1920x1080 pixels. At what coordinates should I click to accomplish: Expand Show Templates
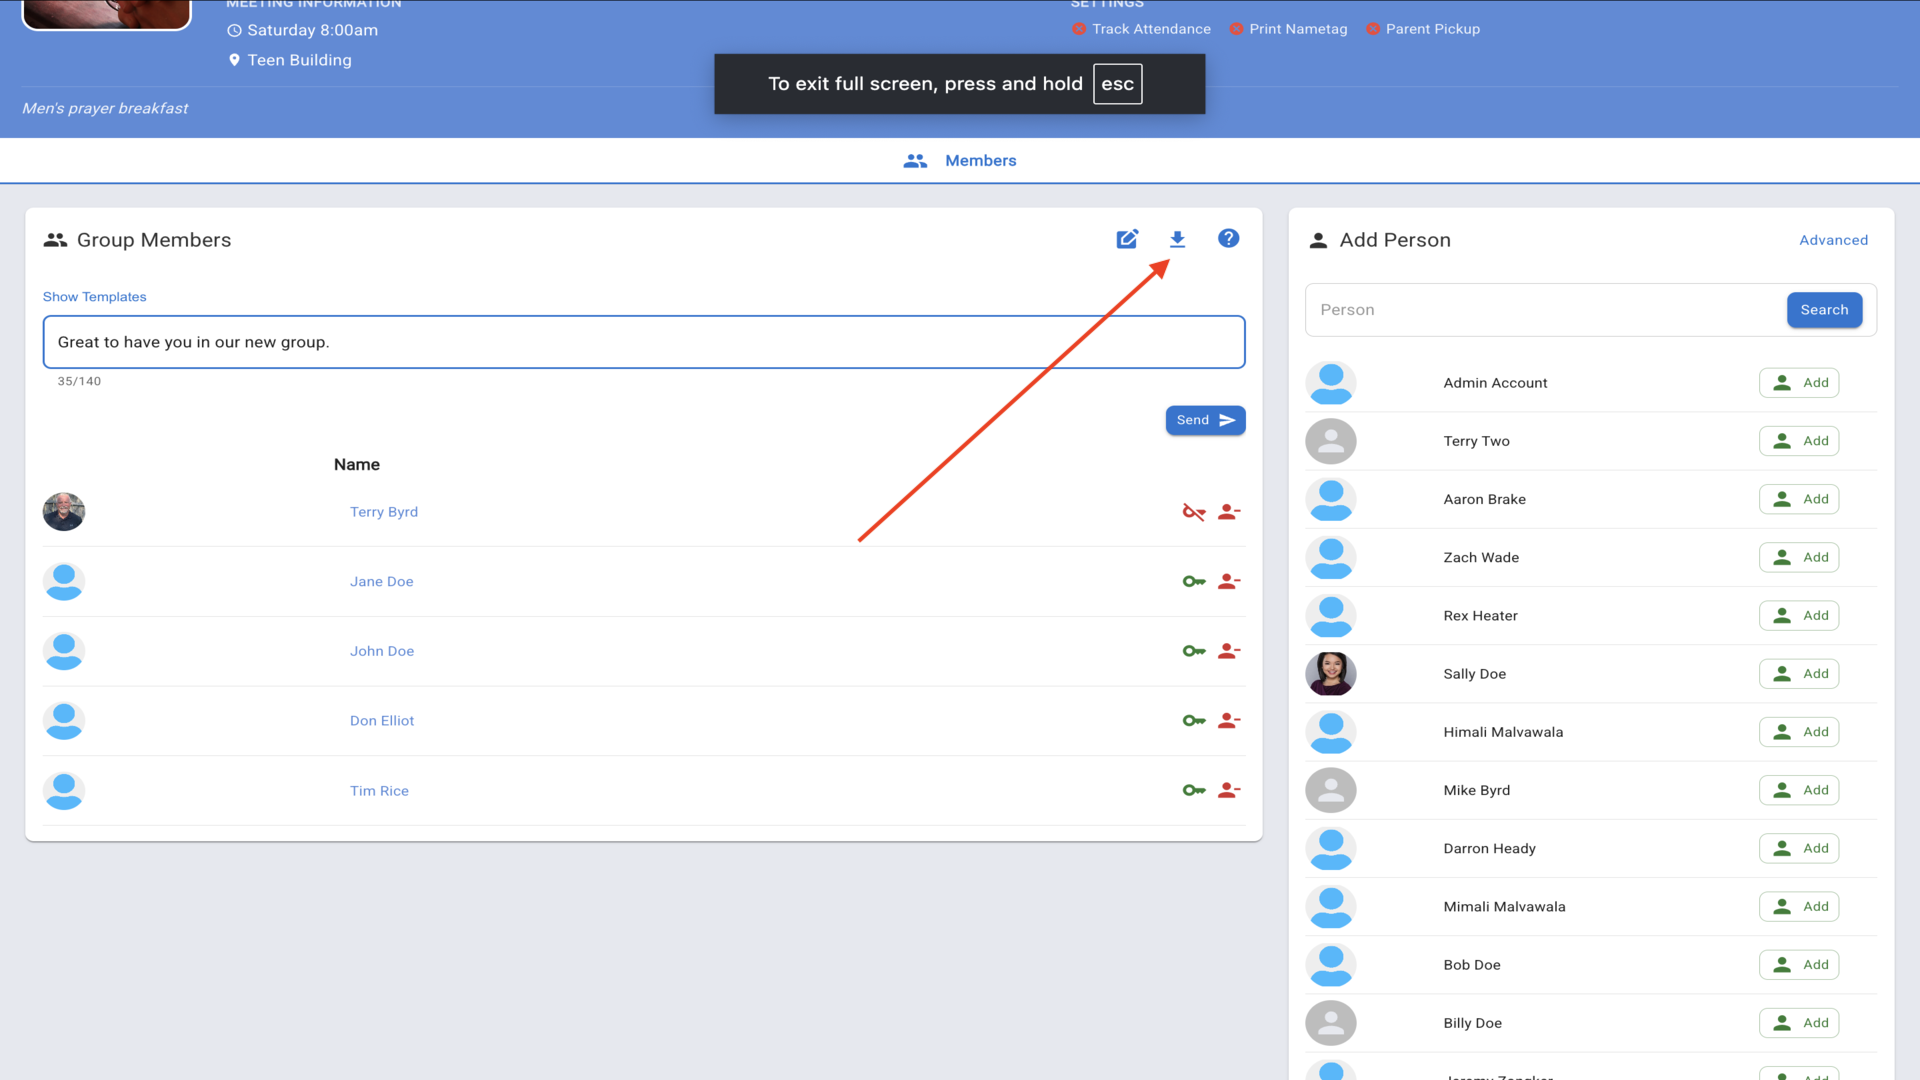tap(94, 297)
